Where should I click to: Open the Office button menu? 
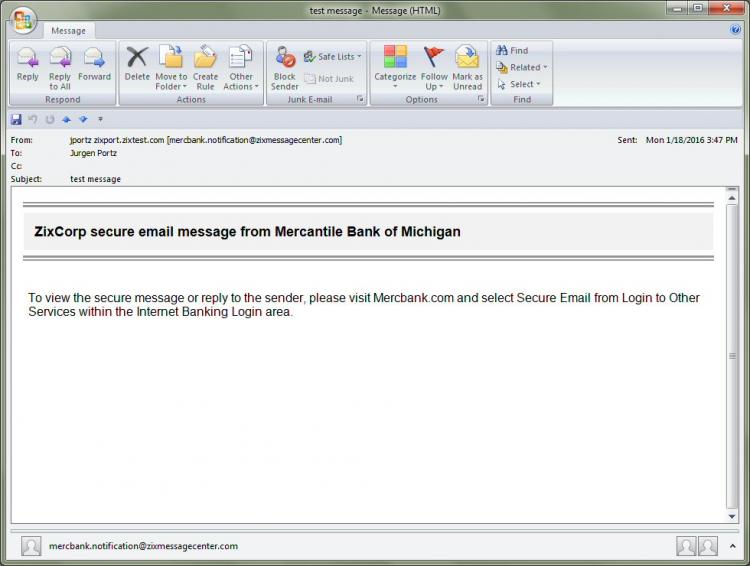(x=22, y=20)
